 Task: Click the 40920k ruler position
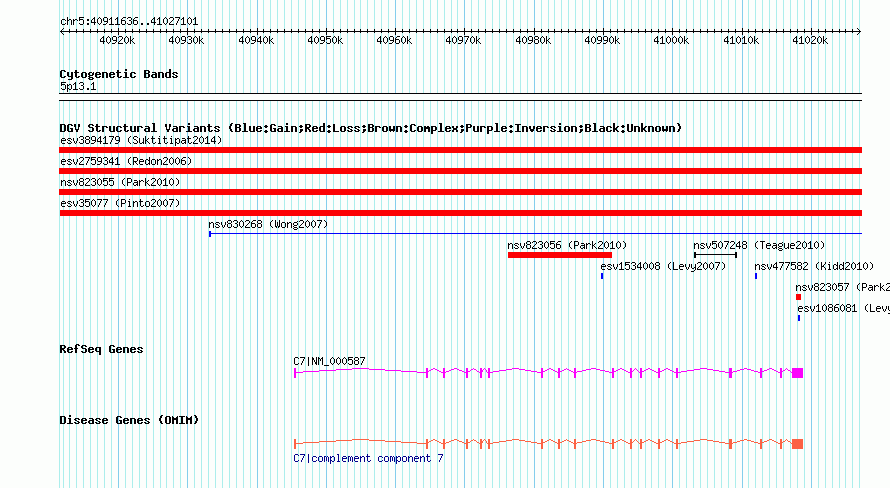117,40
